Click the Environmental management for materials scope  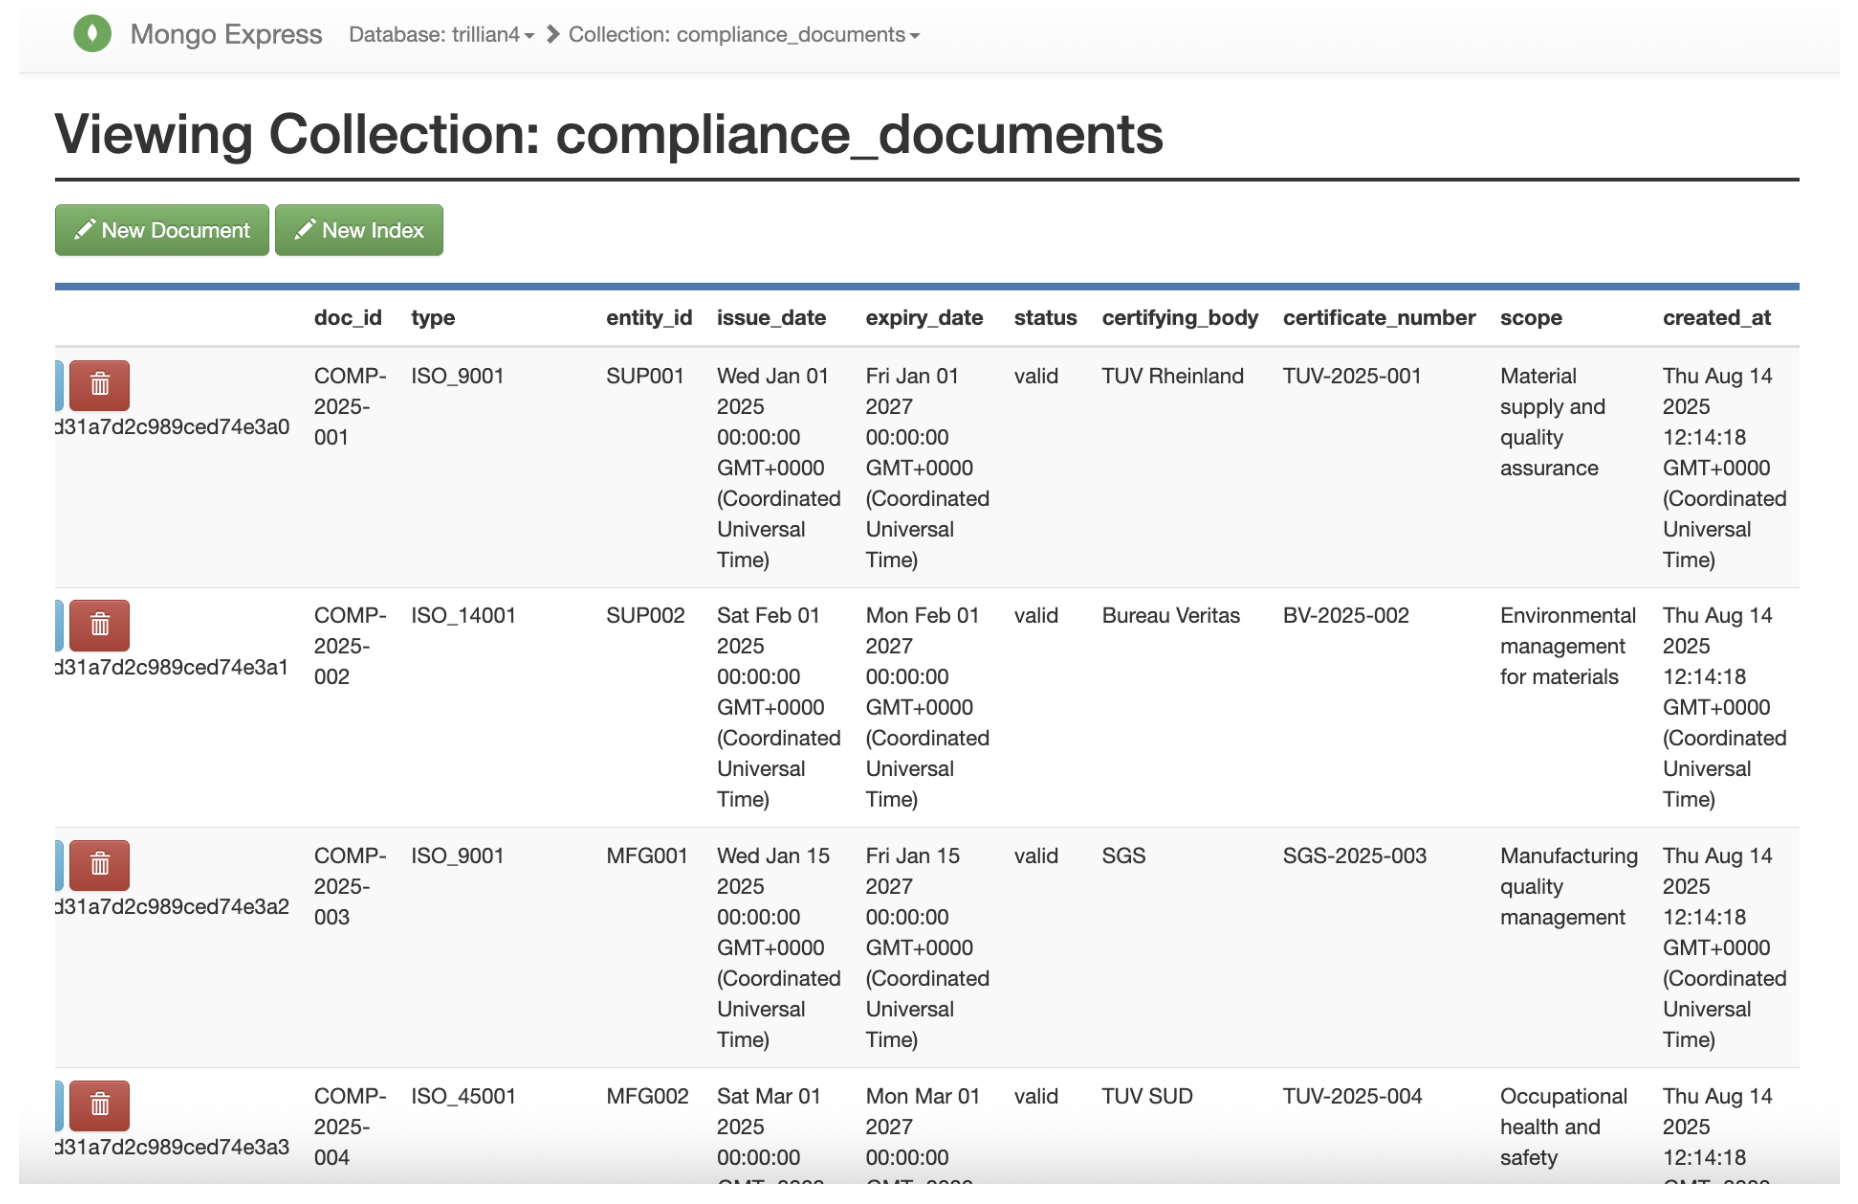coord(1568,646)
